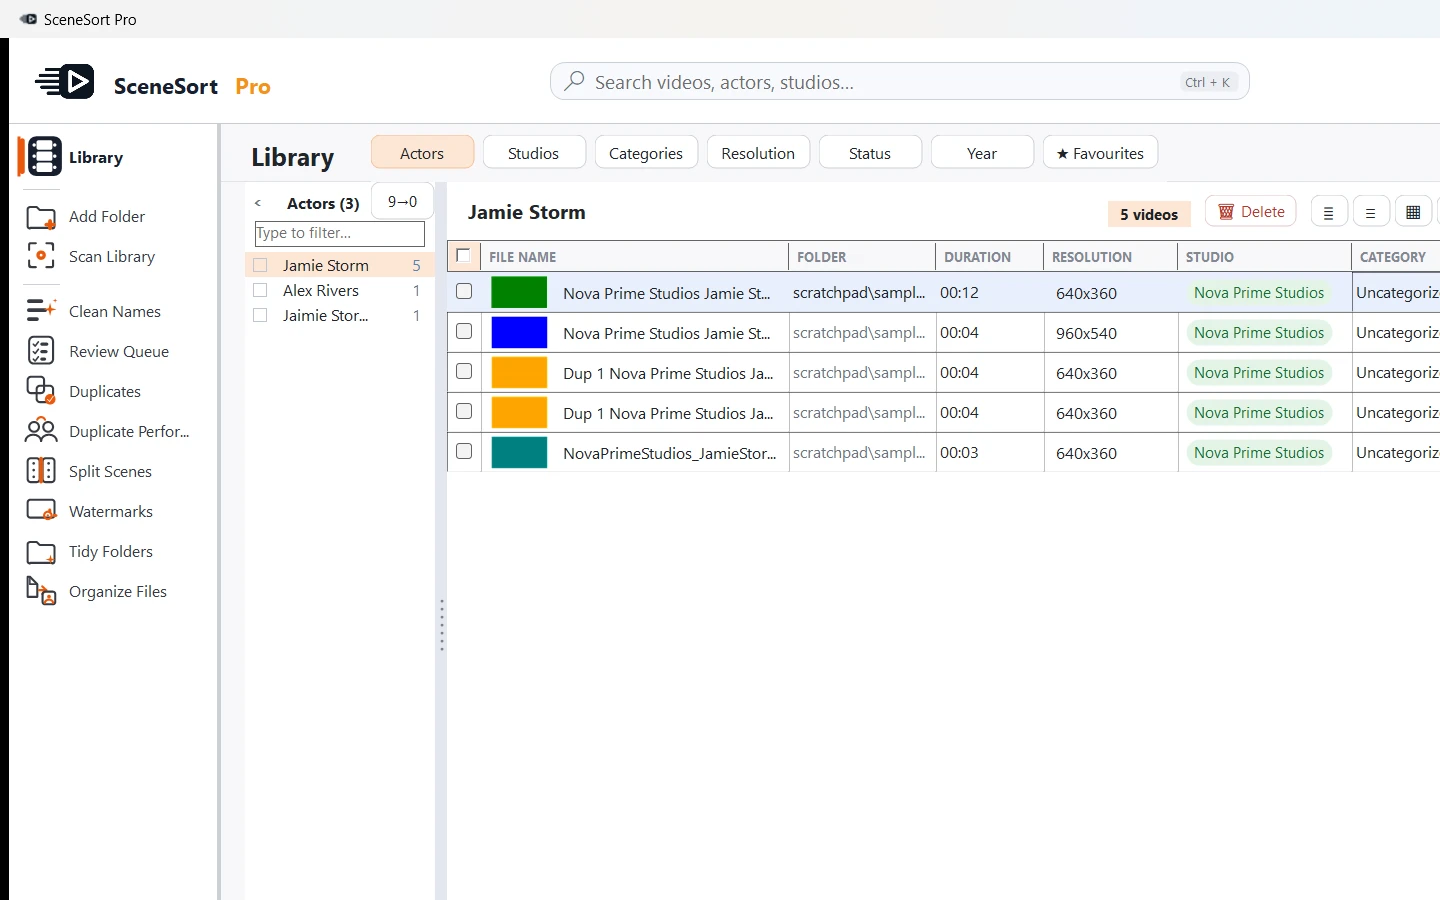Screen dimensions: 1440x900
Task: Sort by the CATEGORY column header
Action: tap(1396, 257)
